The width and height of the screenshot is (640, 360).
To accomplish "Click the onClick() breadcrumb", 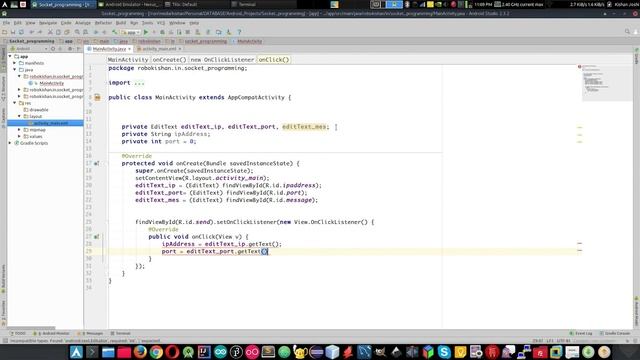I will 274,60.
